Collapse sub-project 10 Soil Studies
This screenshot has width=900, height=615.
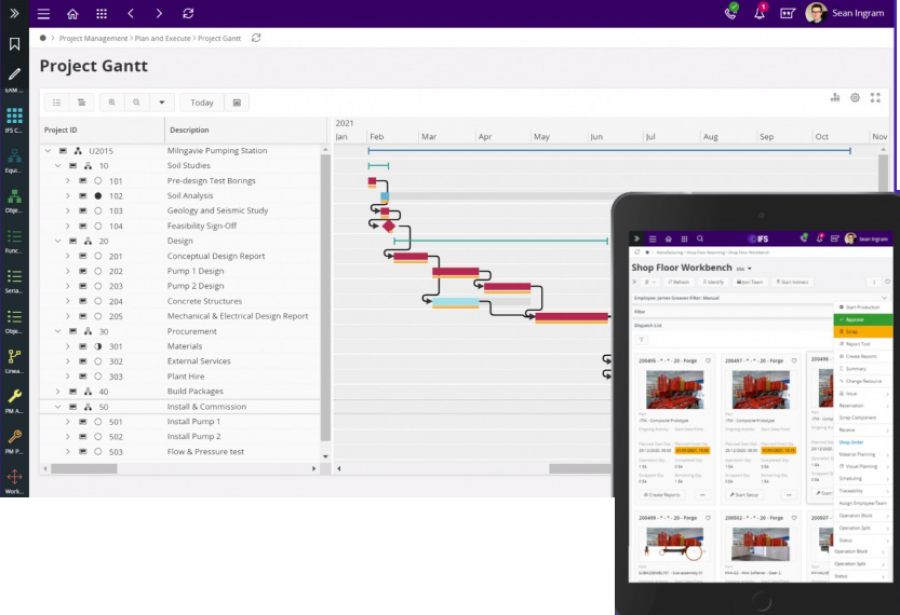point(58,165)
